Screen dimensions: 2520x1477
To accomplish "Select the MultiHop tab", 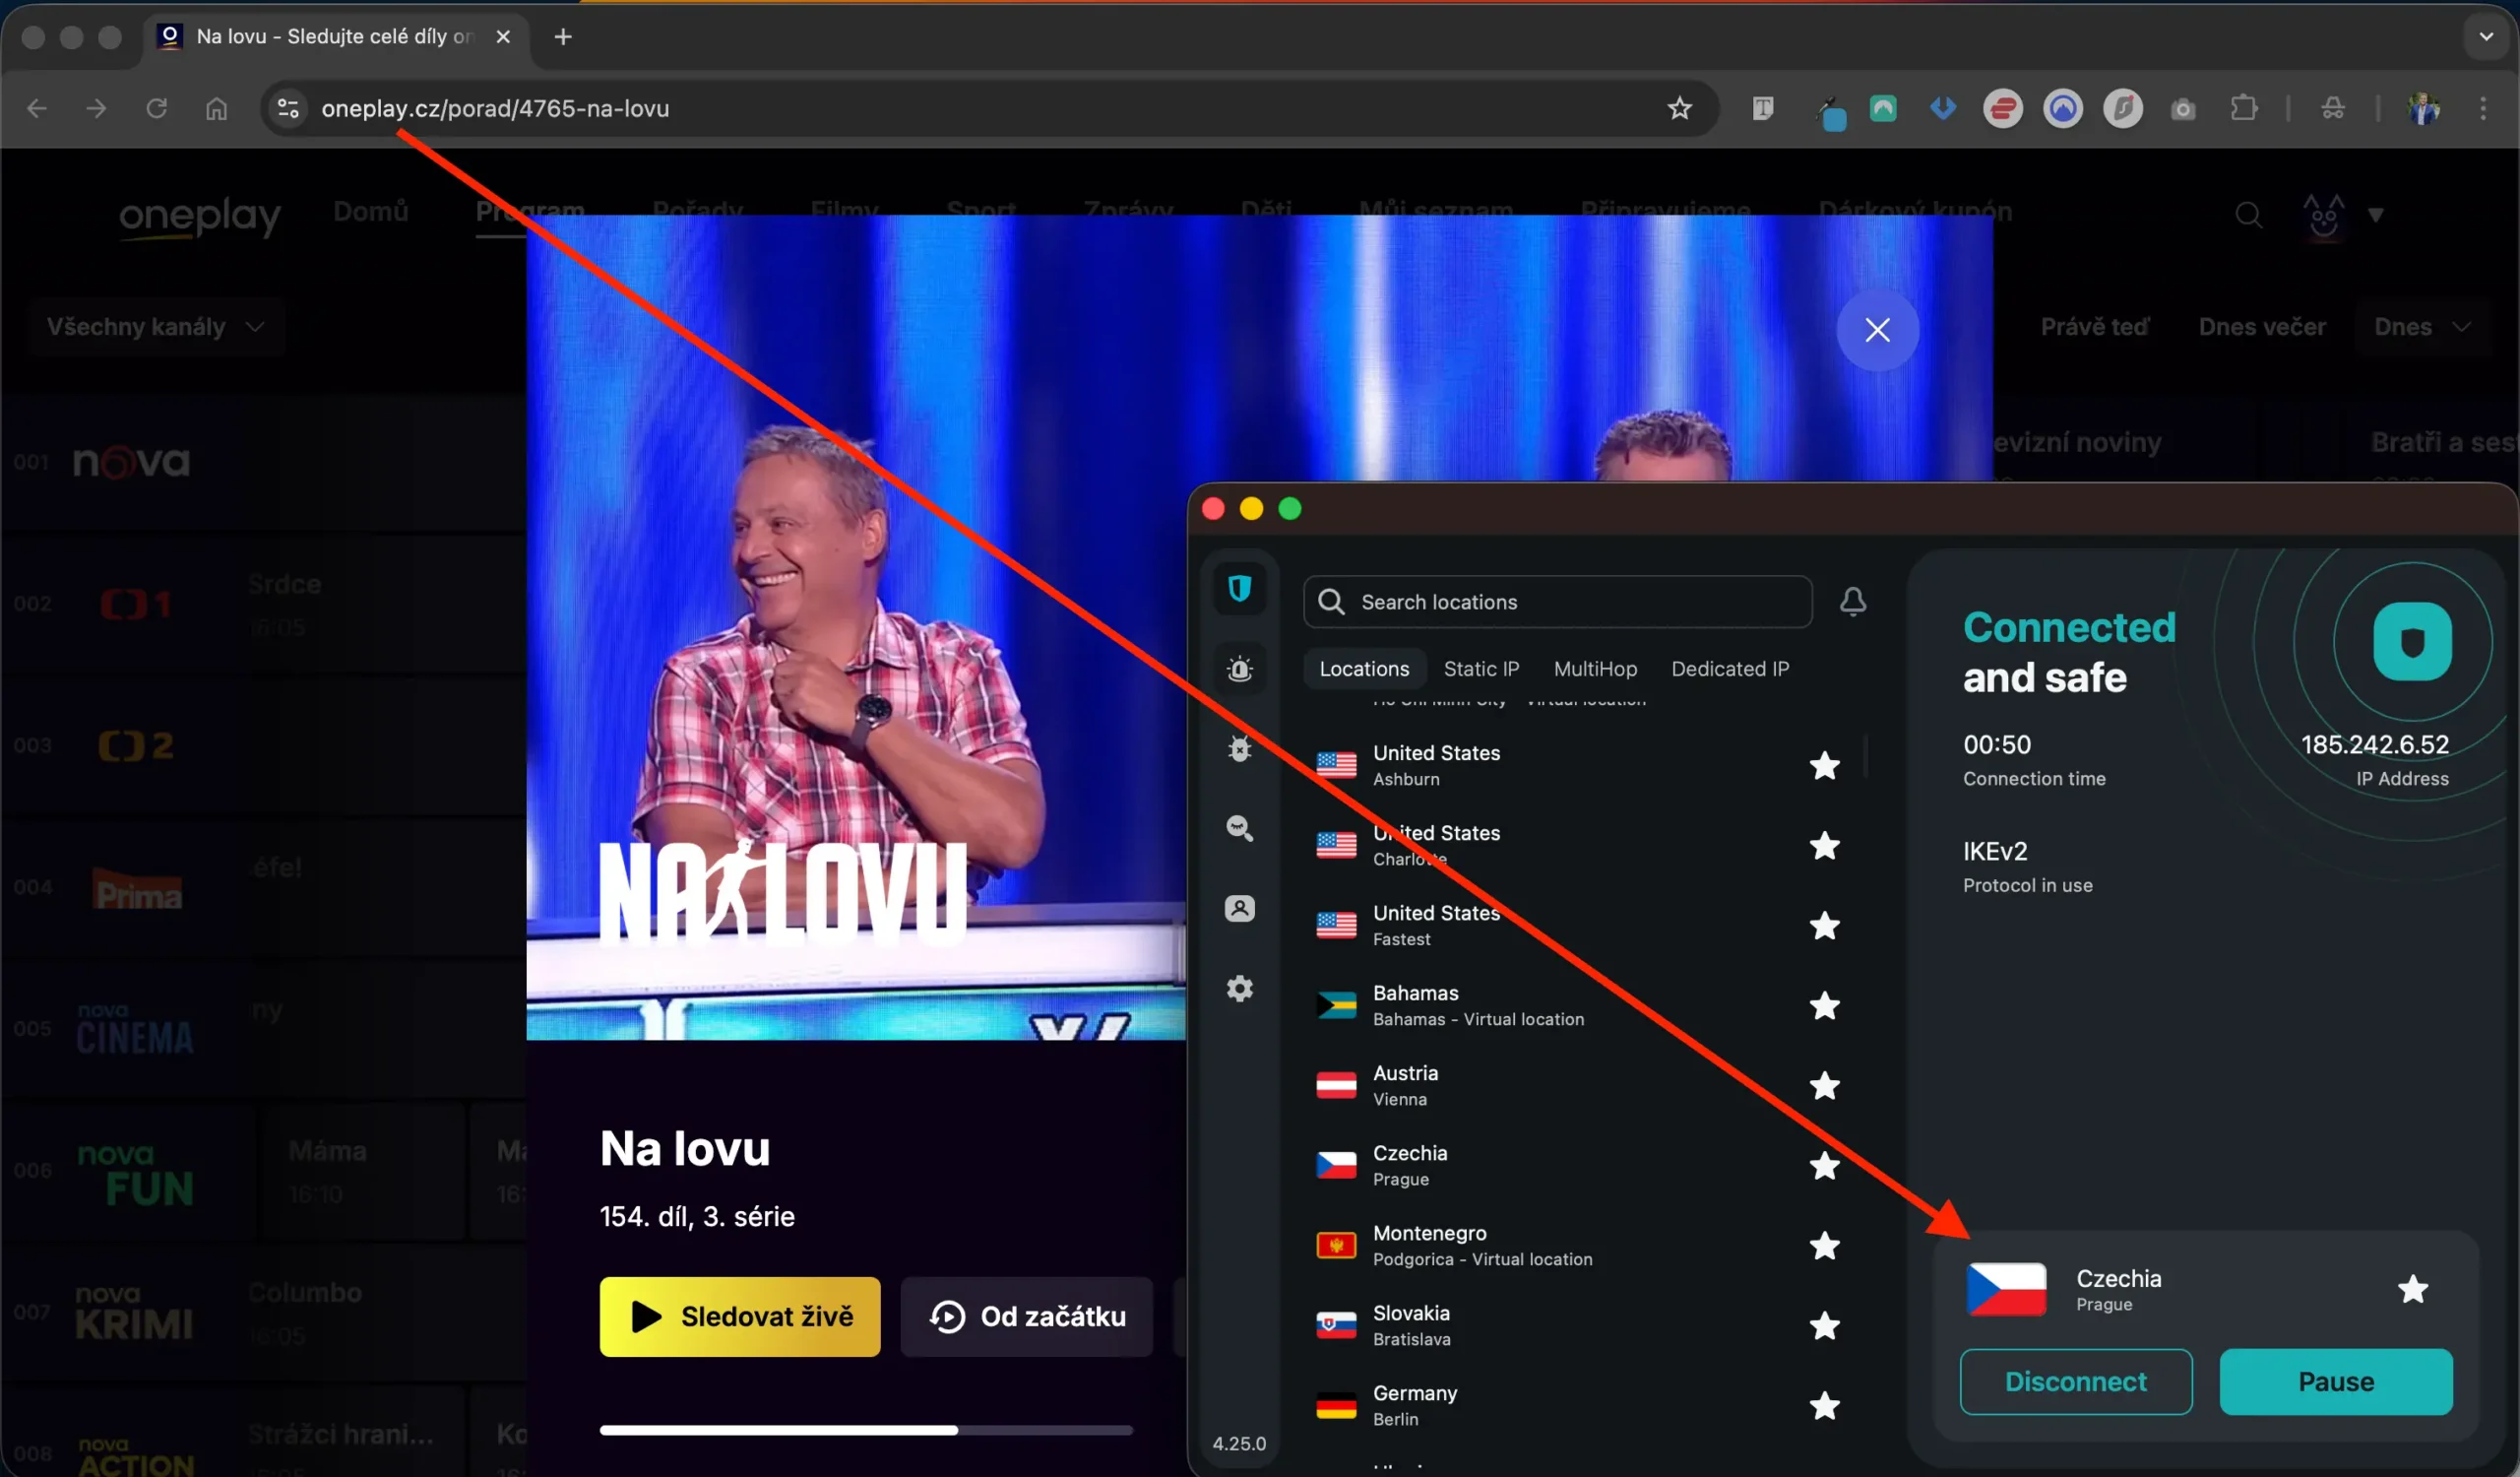I will pyautogui.click(x=1595, y=668).
